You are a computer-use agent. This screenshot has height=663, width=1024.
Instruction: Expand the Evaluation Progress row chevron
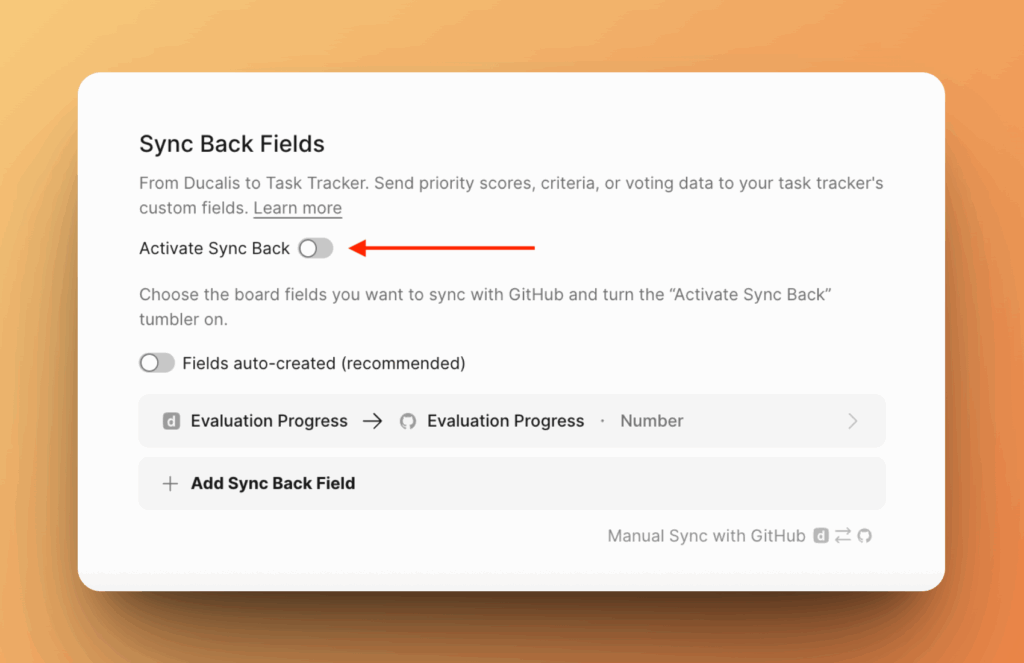click(x=853, y=421)
